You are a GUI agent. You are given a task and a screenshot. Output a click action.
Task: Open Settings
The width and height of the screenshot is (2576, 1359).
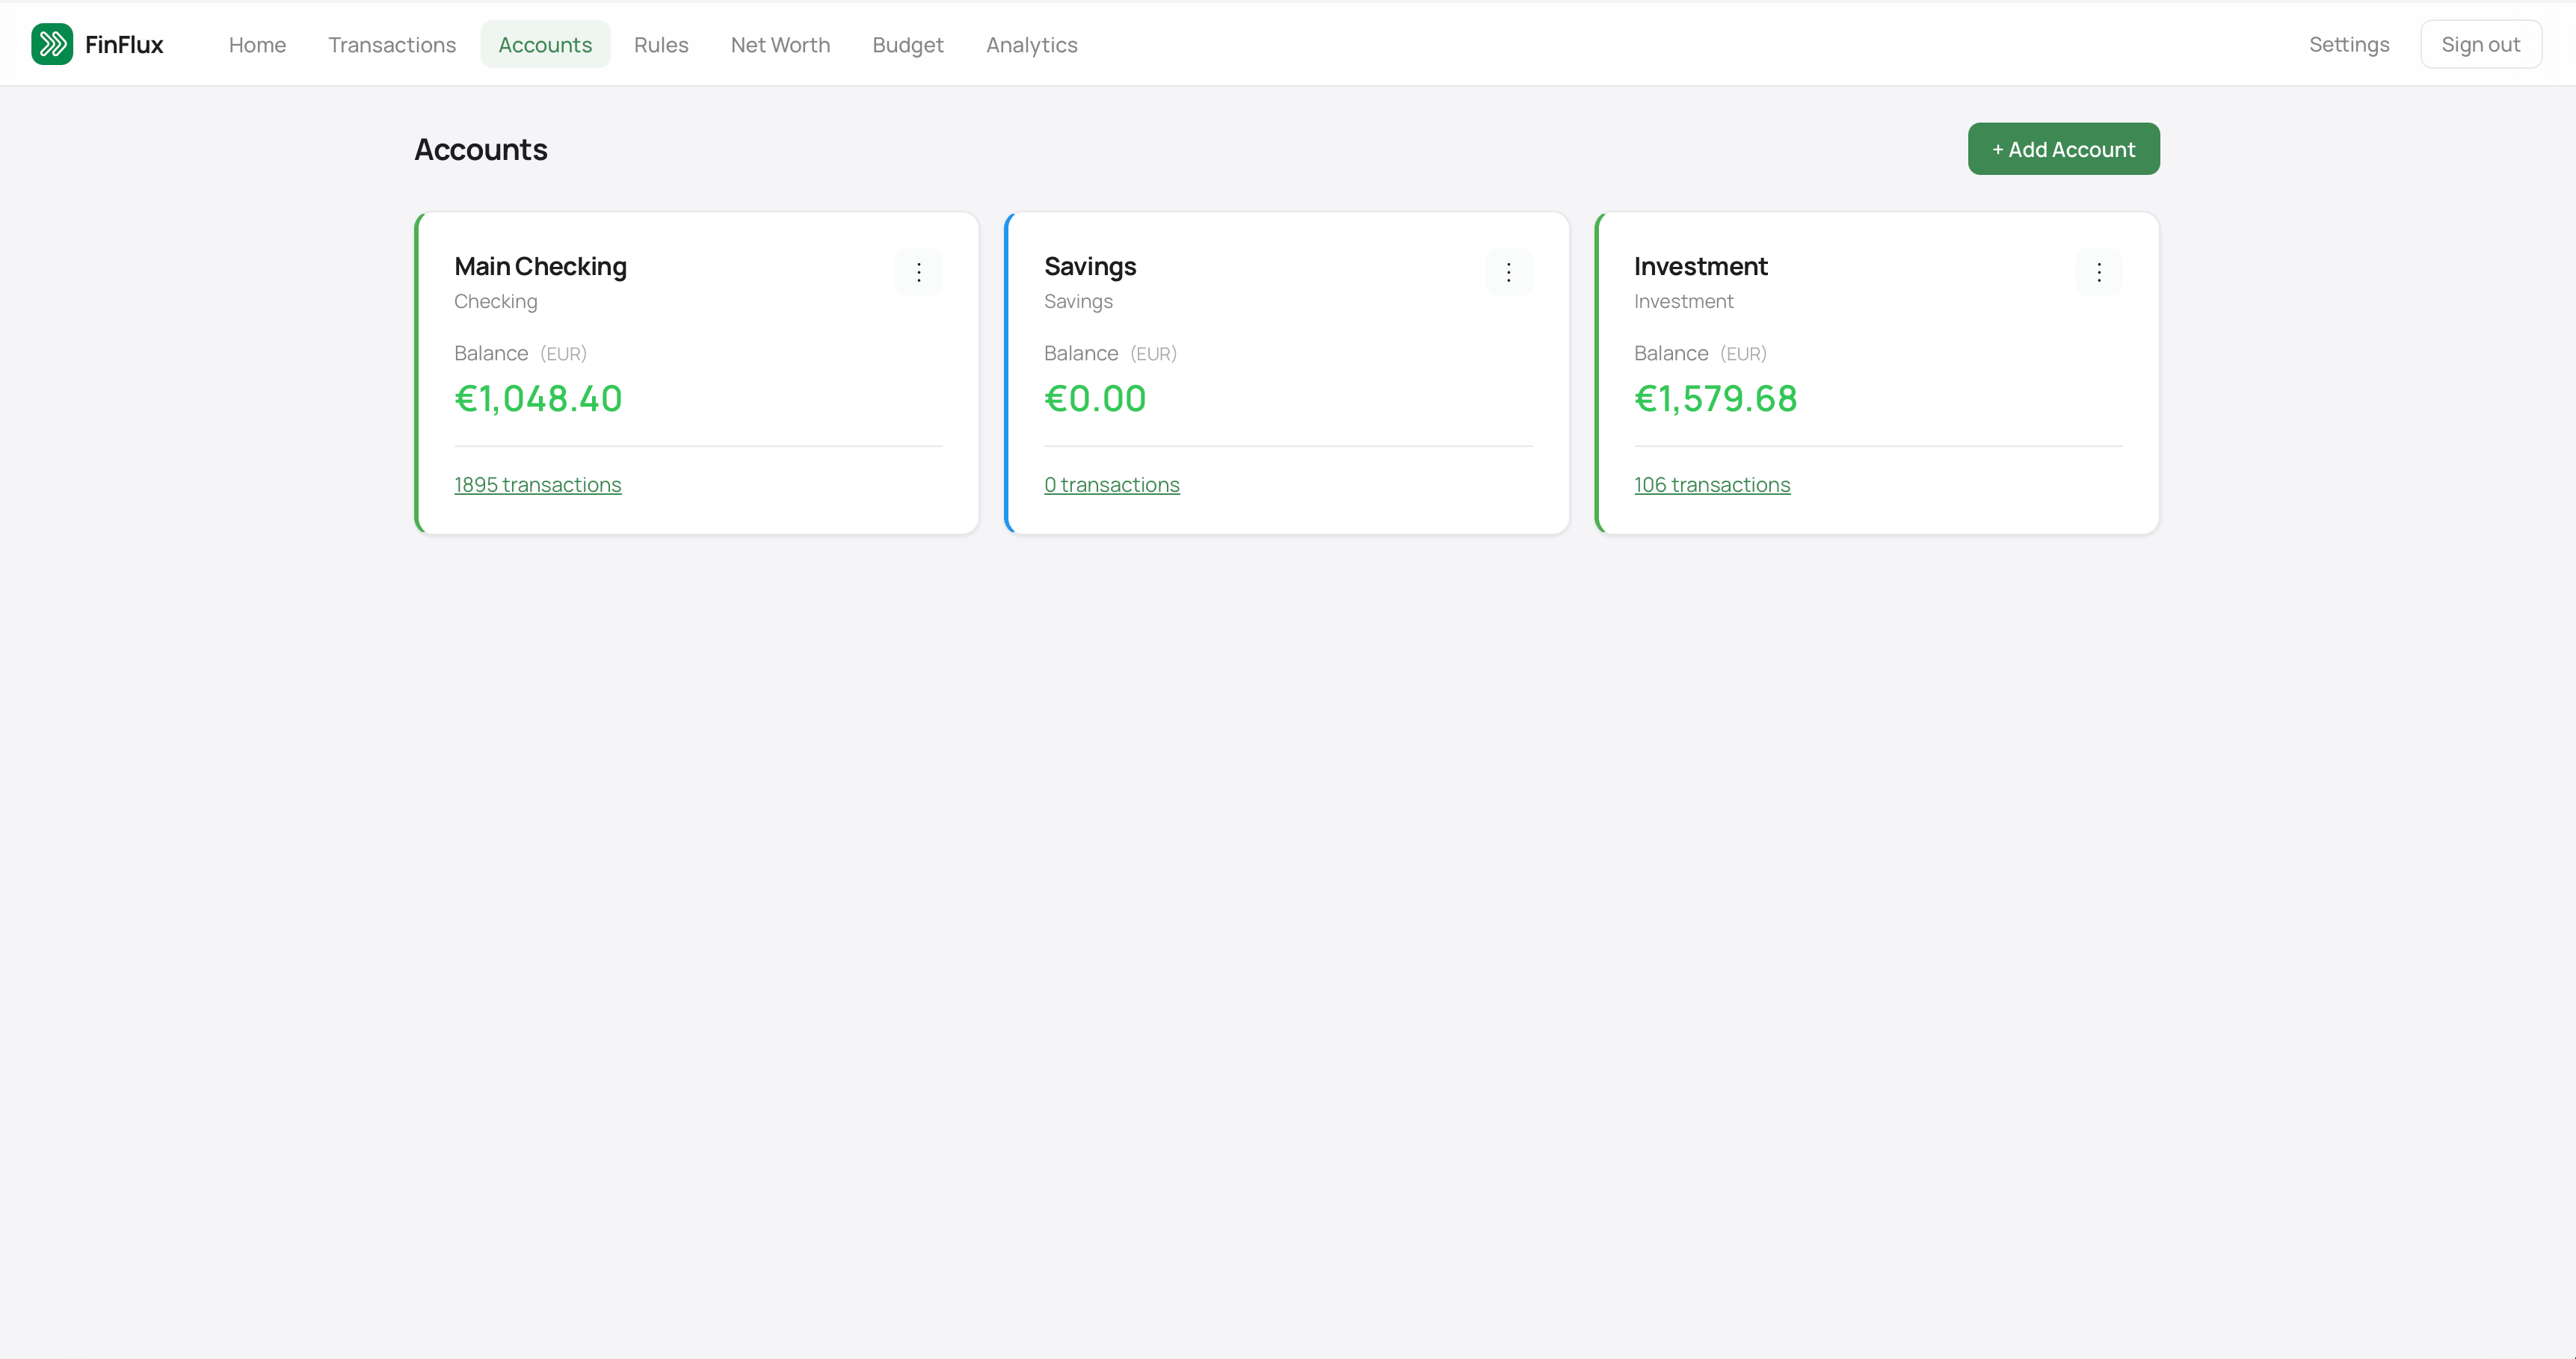[2349, 44]
